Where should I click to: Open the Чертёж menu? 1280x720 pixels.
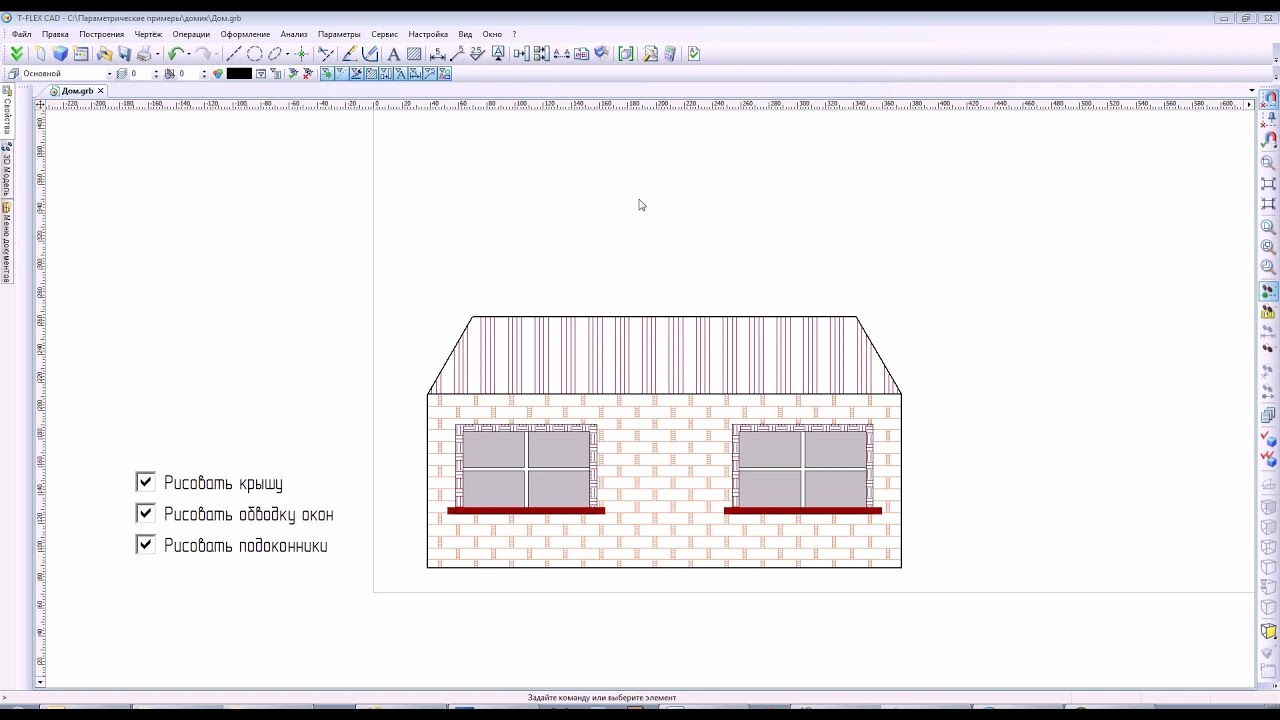pos(148,34)
